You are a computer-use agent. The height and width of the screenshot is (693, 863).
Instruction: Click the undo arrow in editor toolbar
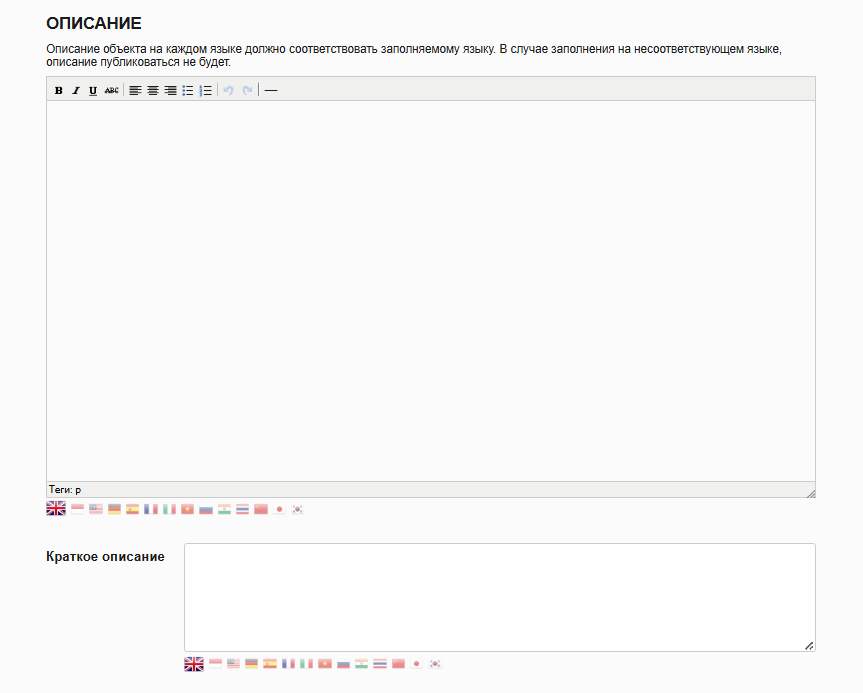point(228,90)
